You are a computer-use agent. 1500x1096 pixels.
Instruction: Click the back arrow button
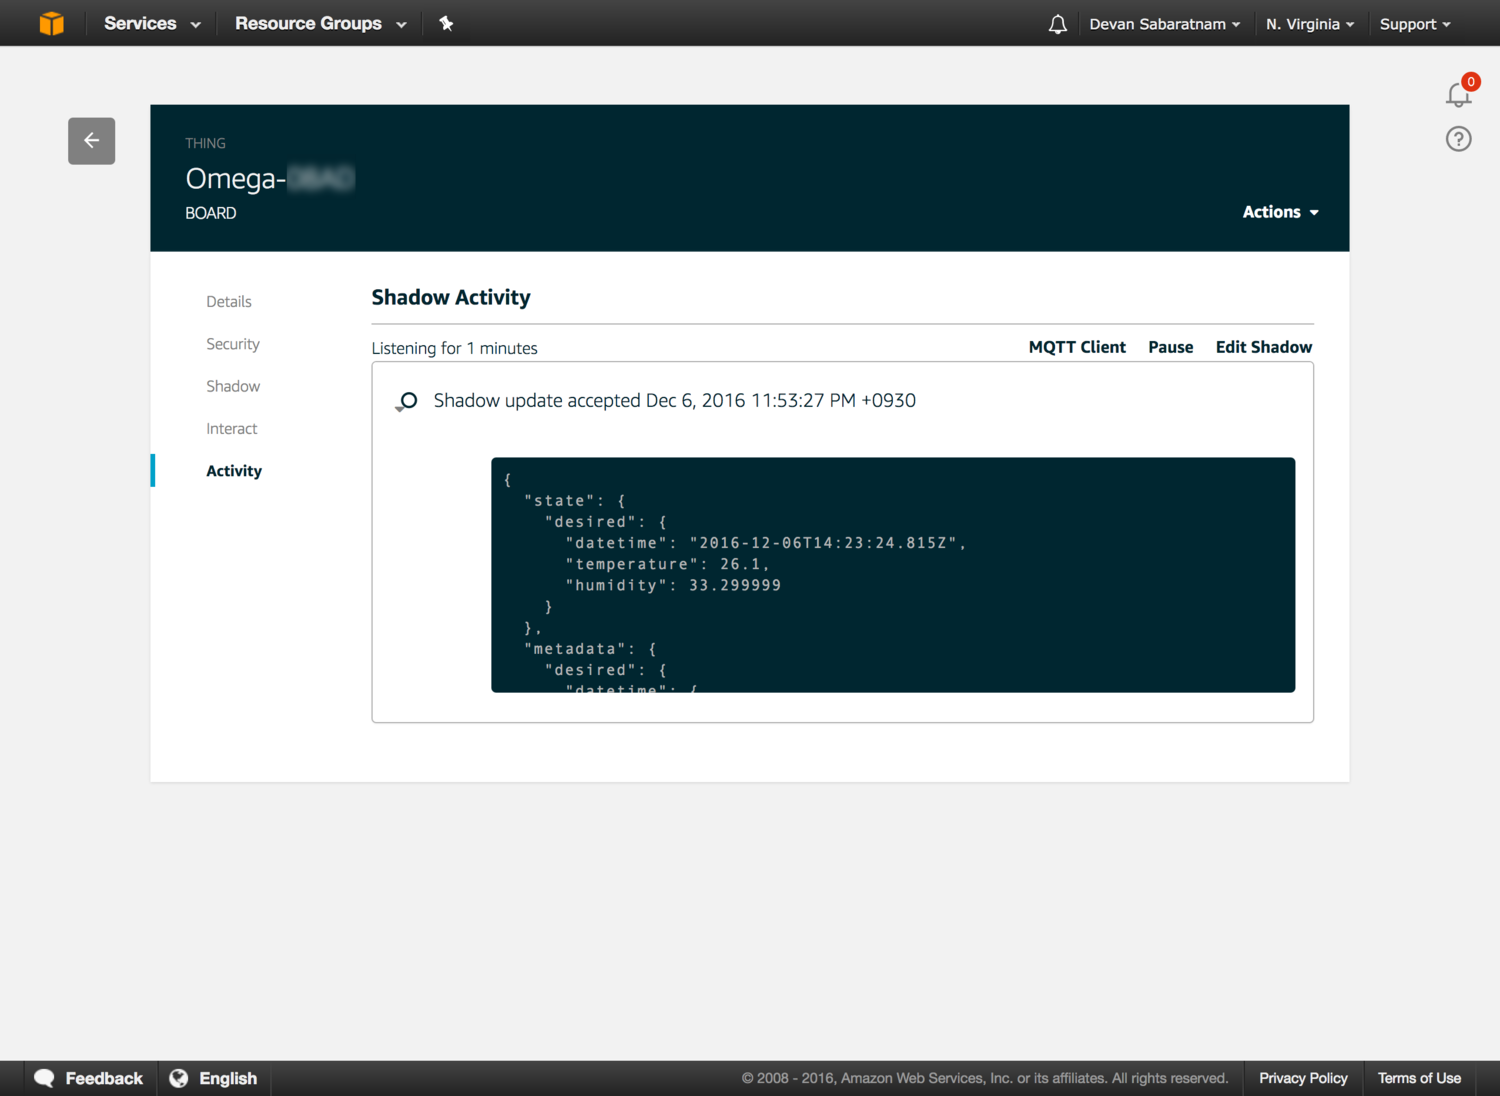point(91,141)
